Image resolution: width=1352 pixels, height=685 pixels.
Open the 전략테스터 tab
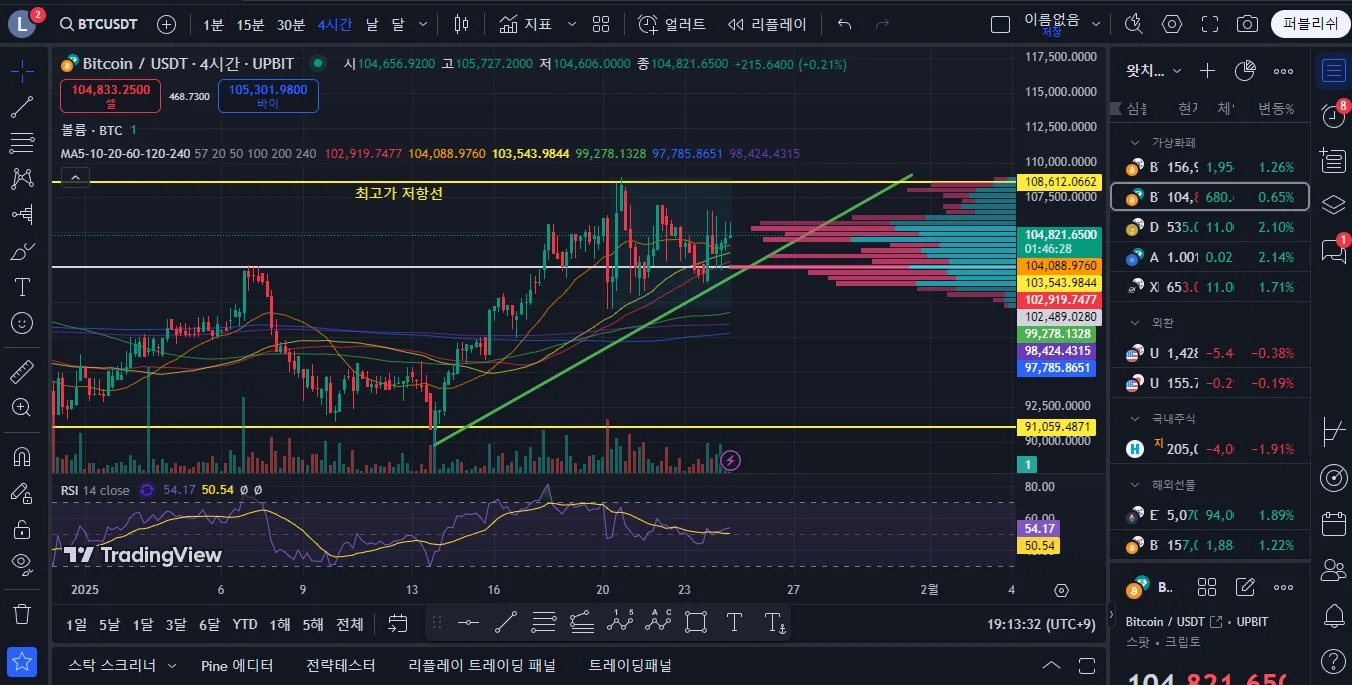tap(341, 665)
